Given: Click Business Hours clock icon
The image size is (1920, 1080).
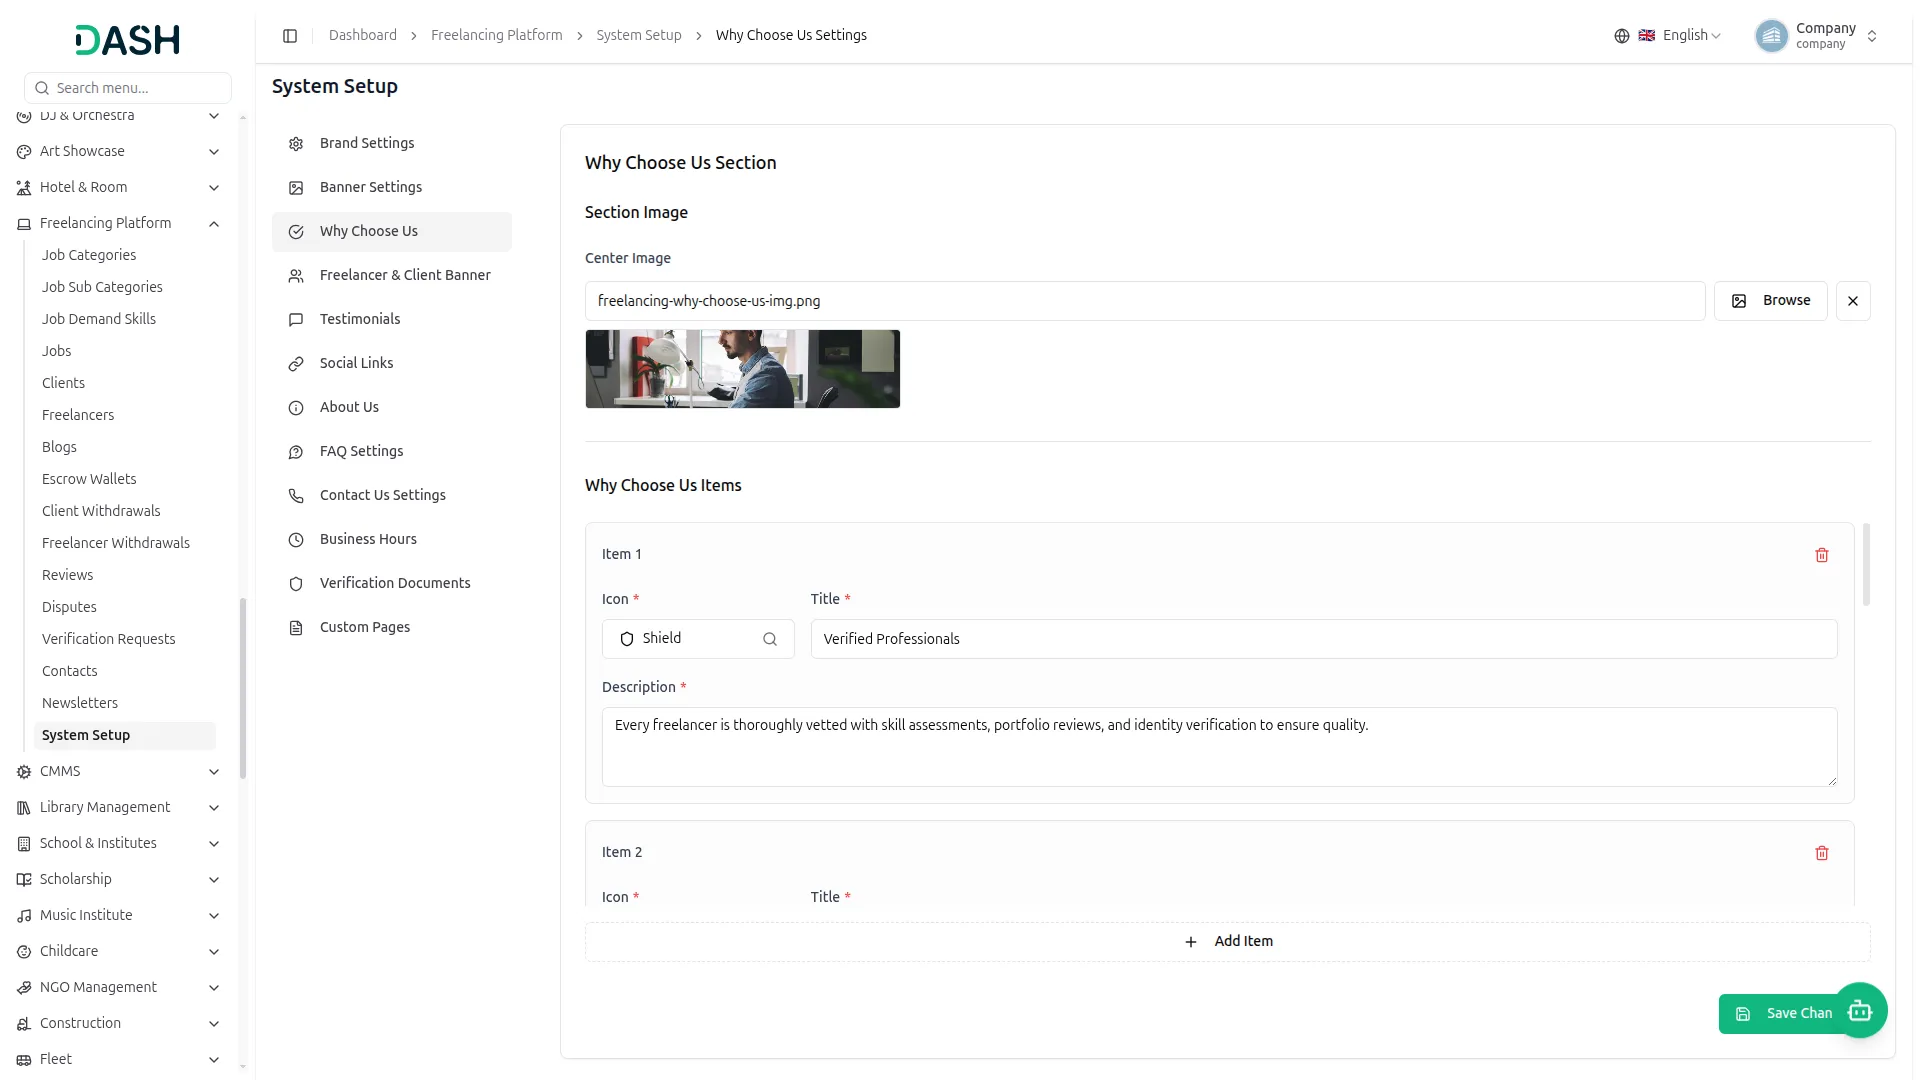Looking at the screenshot, I should (296, 540).
